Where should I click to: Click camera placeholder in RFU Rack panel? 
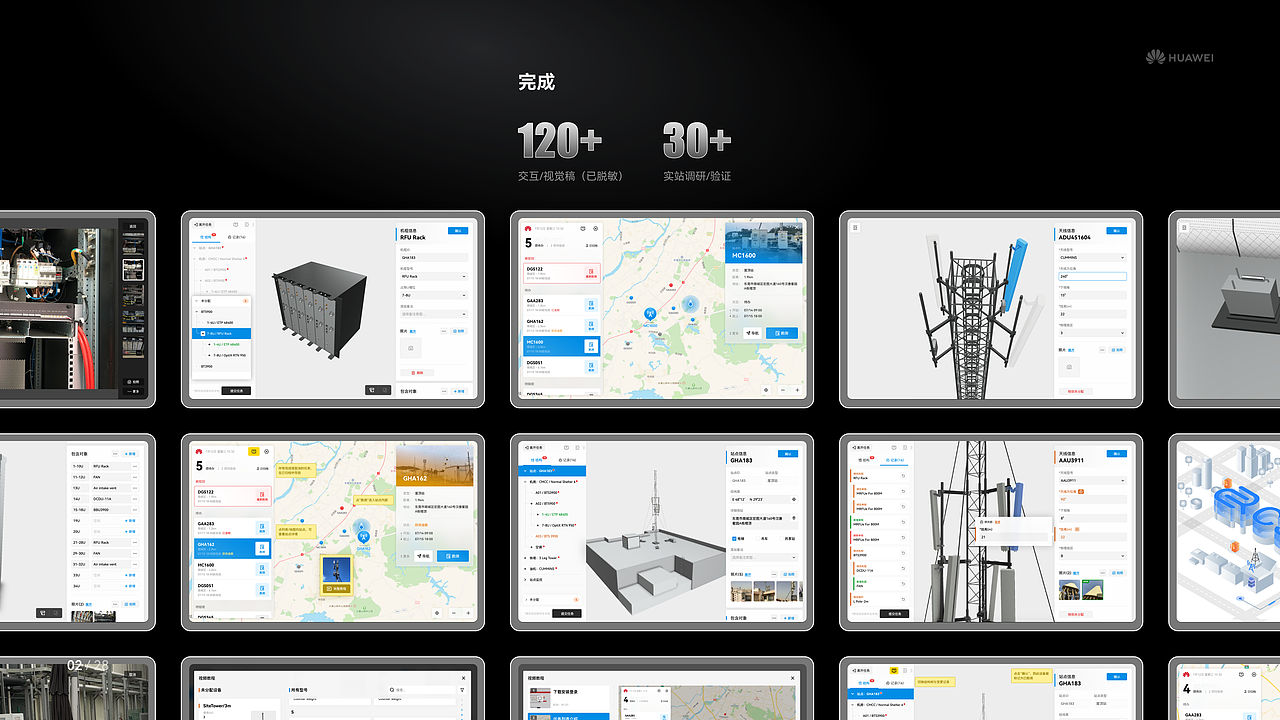tap(410, 348)
